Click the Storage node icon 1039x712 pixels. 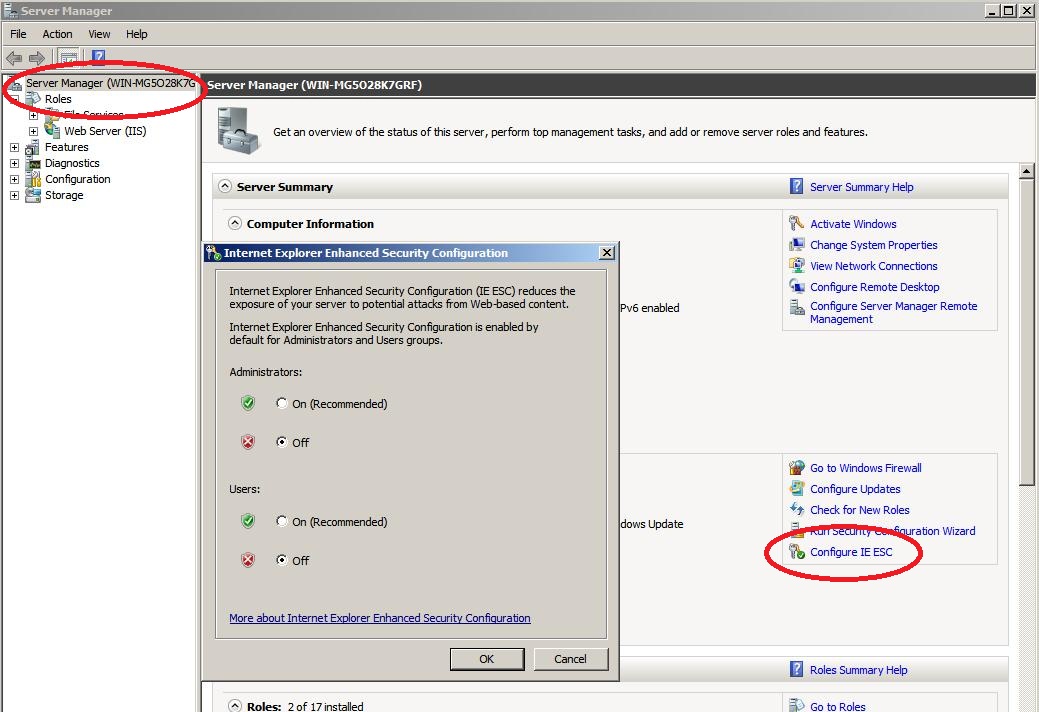(x=32, y=195)
